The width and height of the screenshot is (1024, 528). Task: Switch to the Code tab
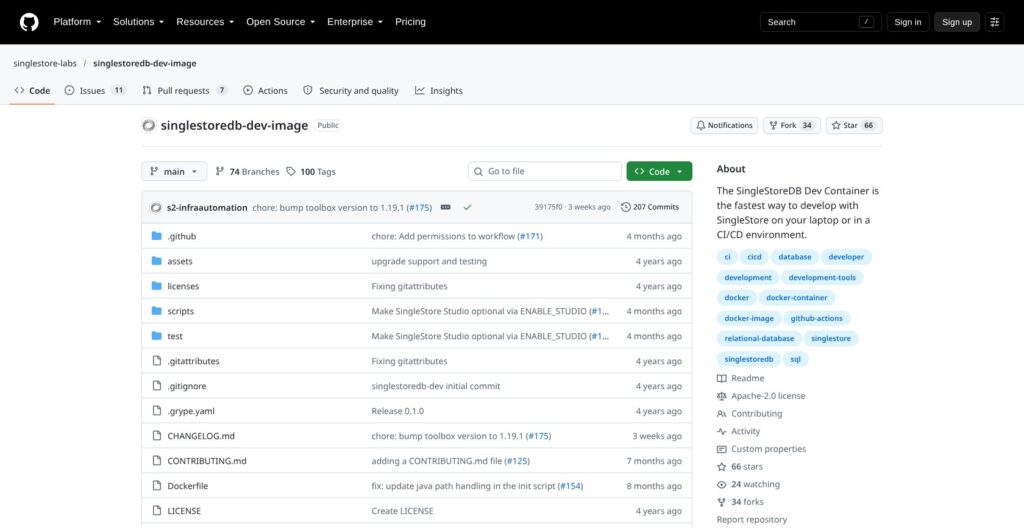pyautogui.click(x=32, y=91)
